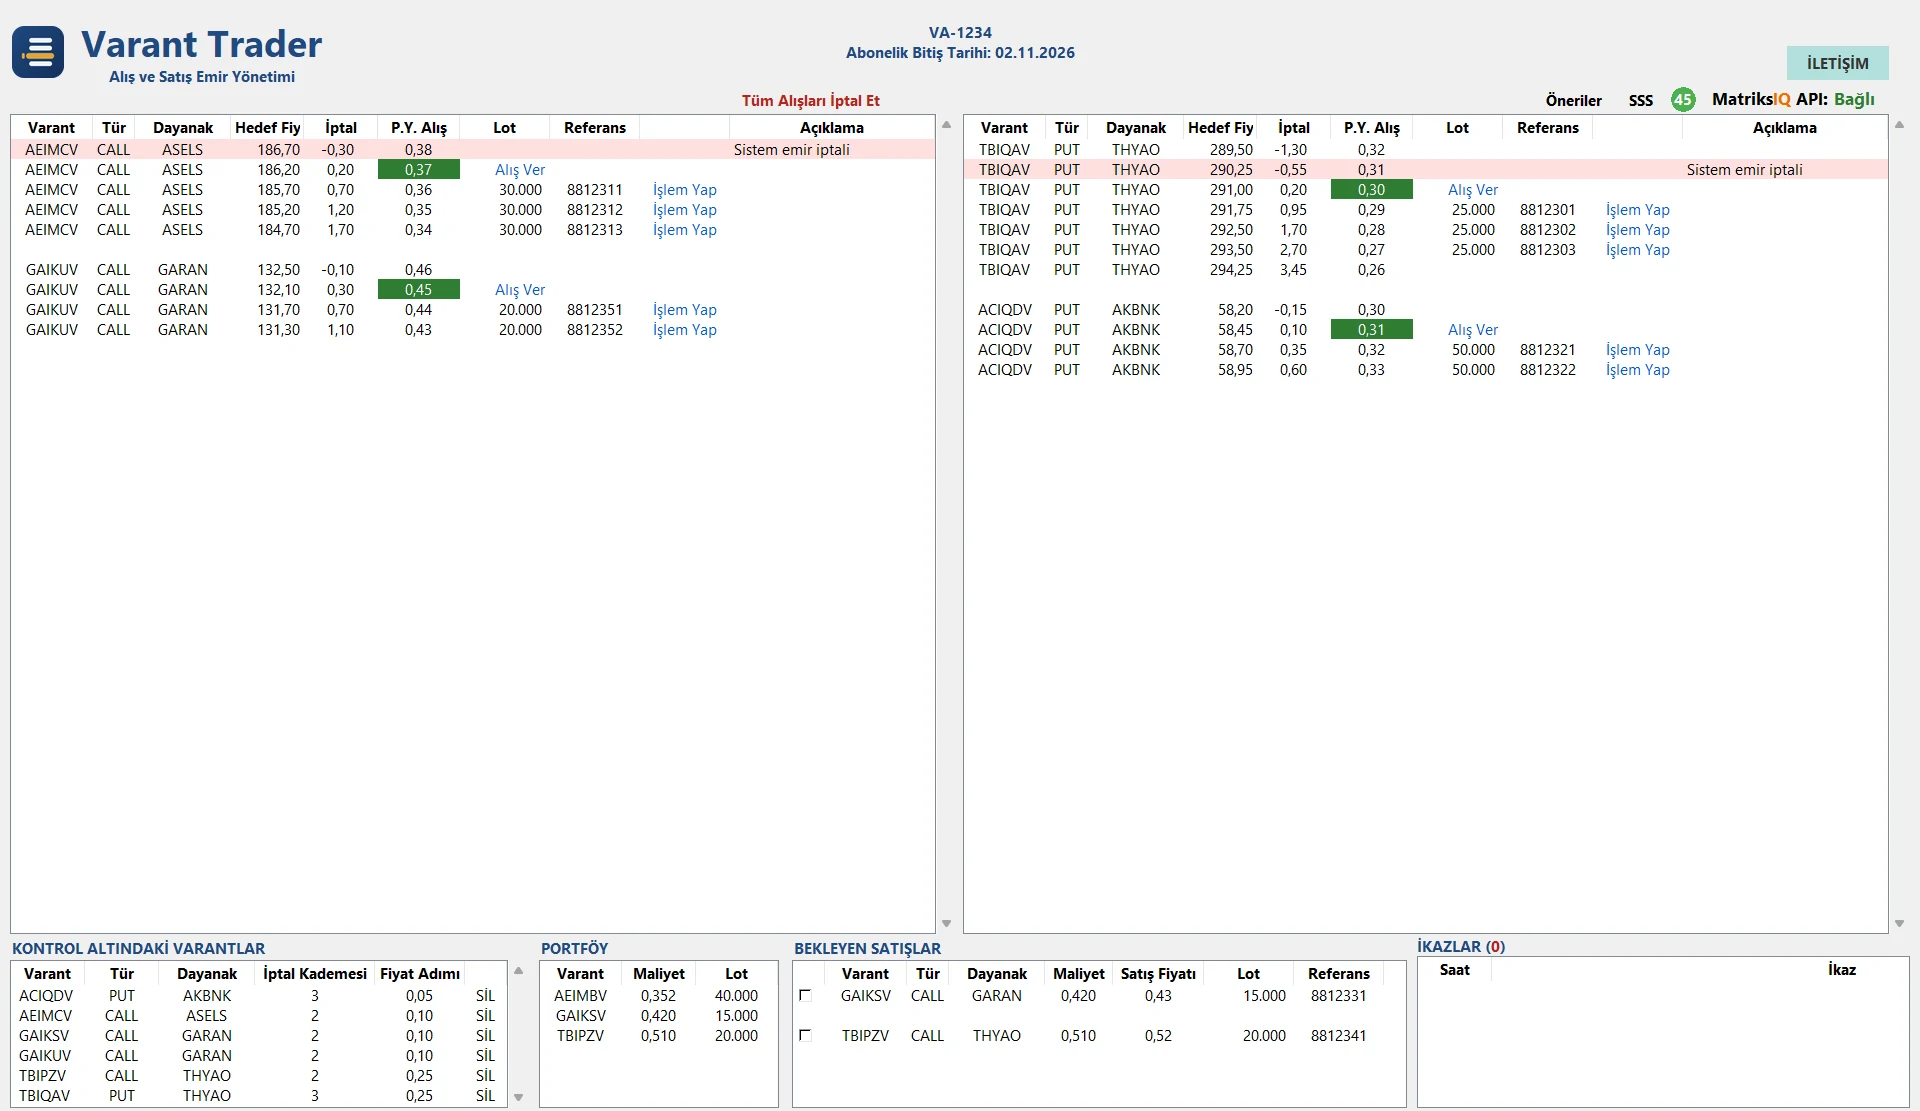Click the 0,31 green cell for ACIQDV
Screen dimensions: 1920x1111
tap(1371, 329)
